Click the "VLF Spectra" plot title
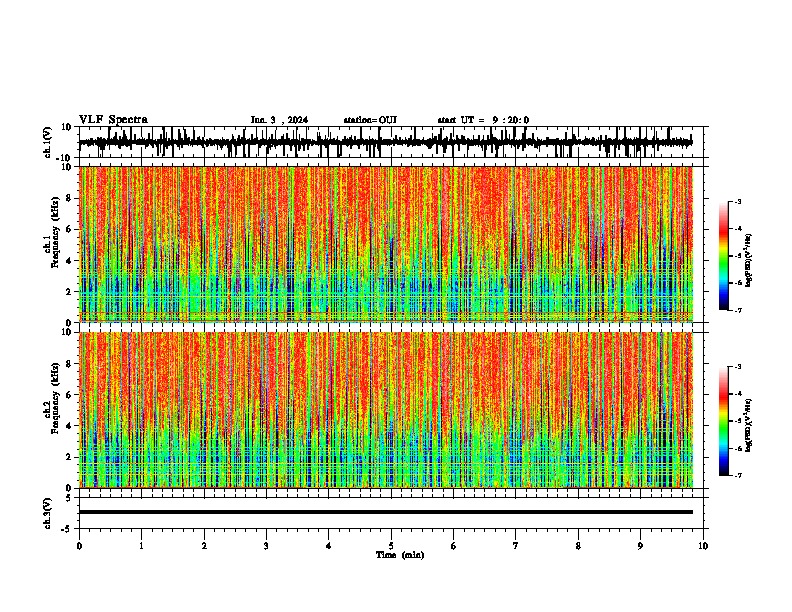The width and height of the screenshot is (792, 612). coord(113,120)
